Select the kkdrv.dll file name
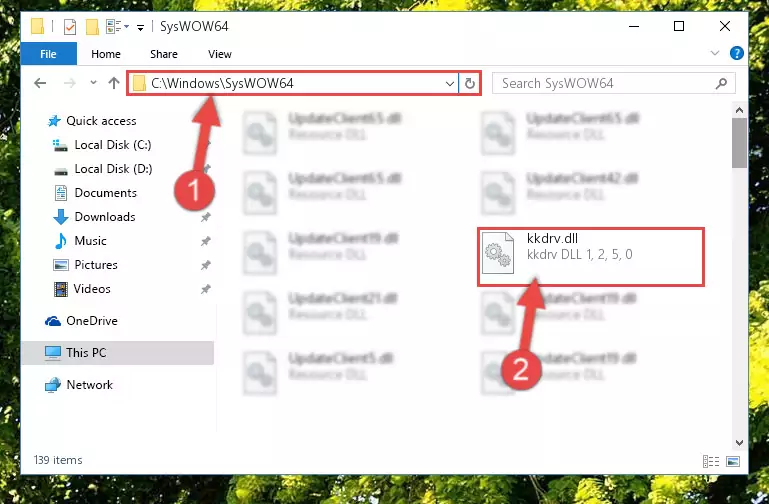Viewport: 769px width, 504px height. 552,238
